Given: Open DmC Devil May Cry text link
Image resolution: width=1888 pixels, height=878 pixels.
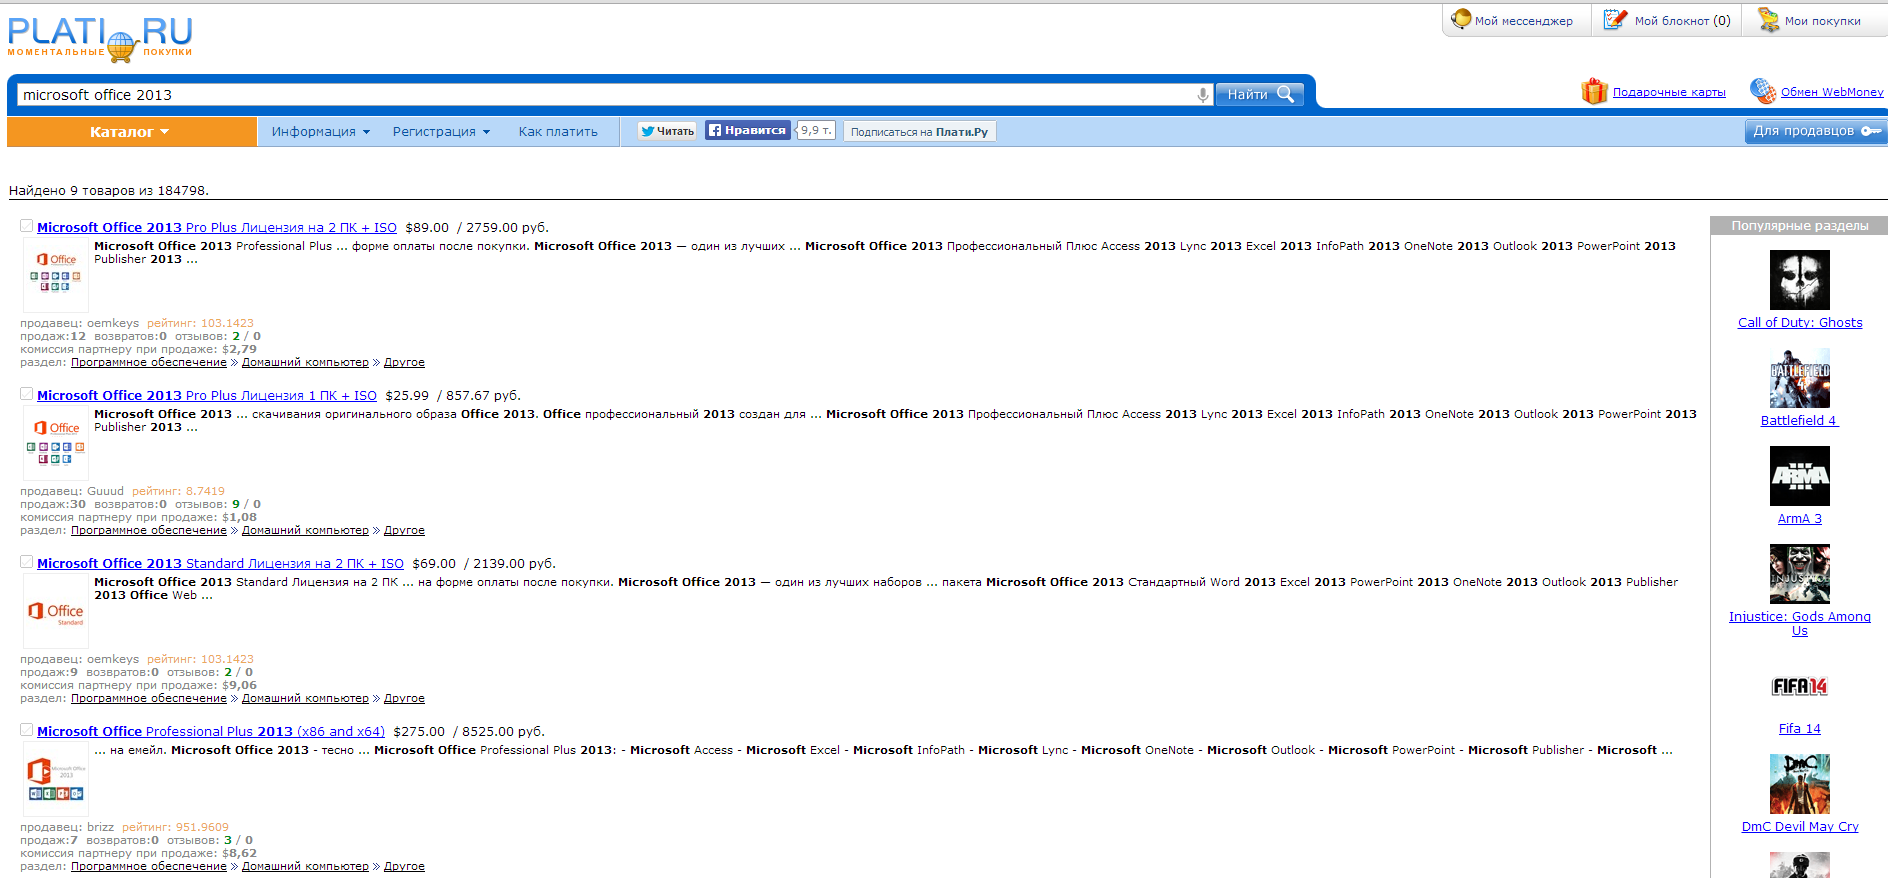Looking at the screenshot, I should 1800,827.
